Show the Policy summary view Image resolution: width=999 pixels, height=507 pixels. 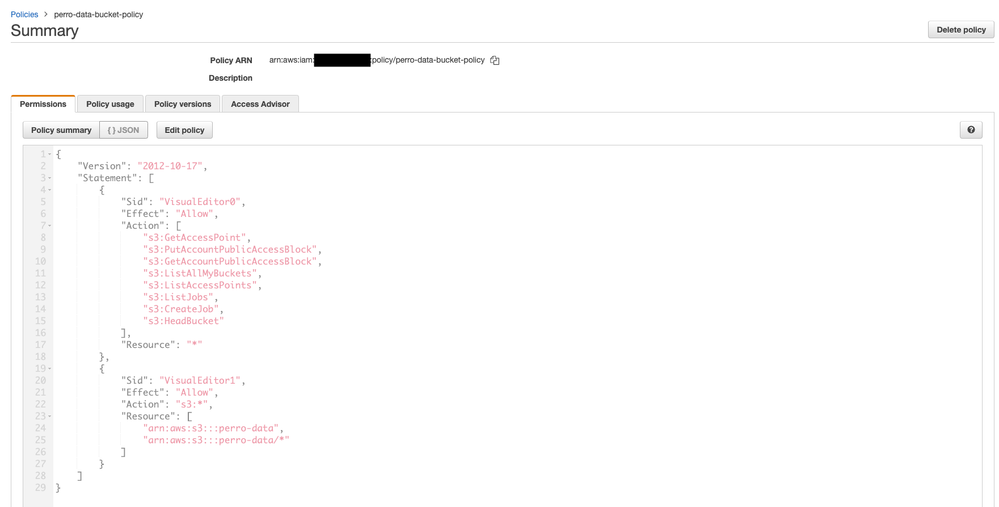pyautogui.click(x=61, y=130)
